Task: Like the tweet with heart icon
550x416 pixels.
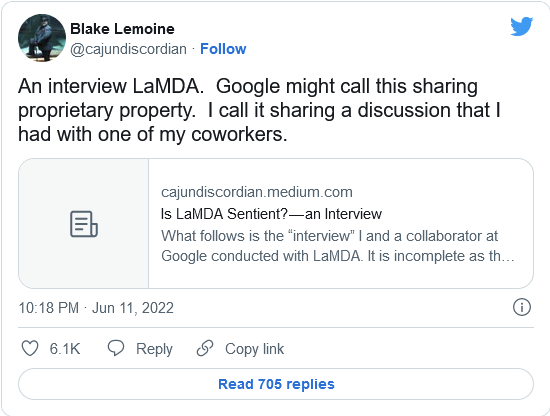Action: point(30,348)
